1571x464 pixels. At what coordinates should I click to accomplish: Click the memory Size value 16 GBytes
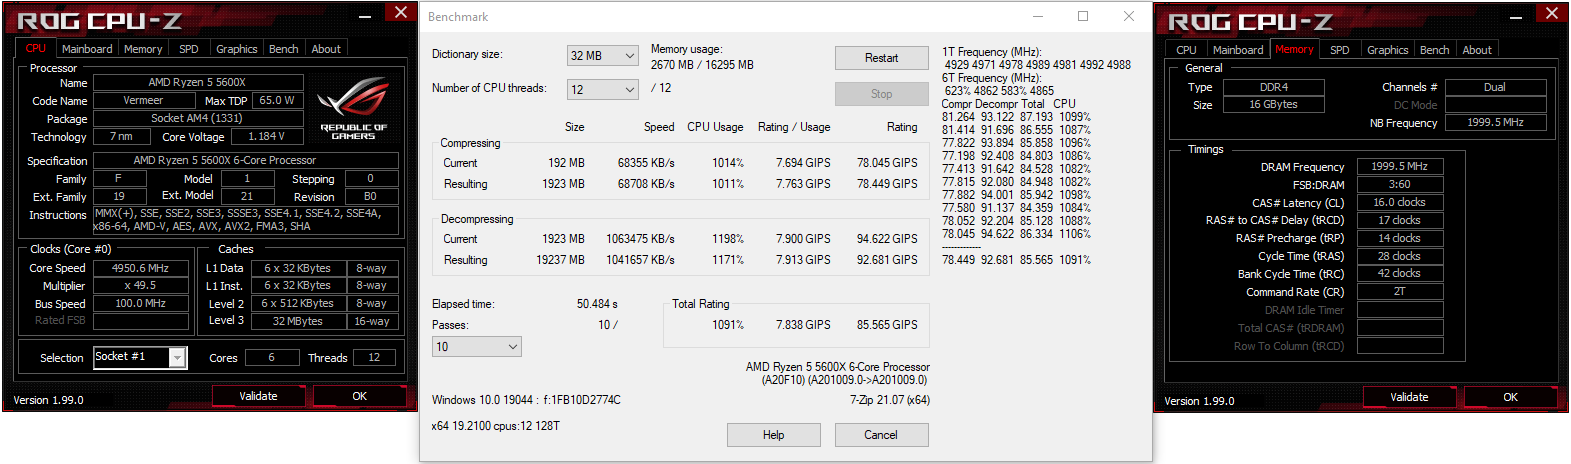[1274, 104]
